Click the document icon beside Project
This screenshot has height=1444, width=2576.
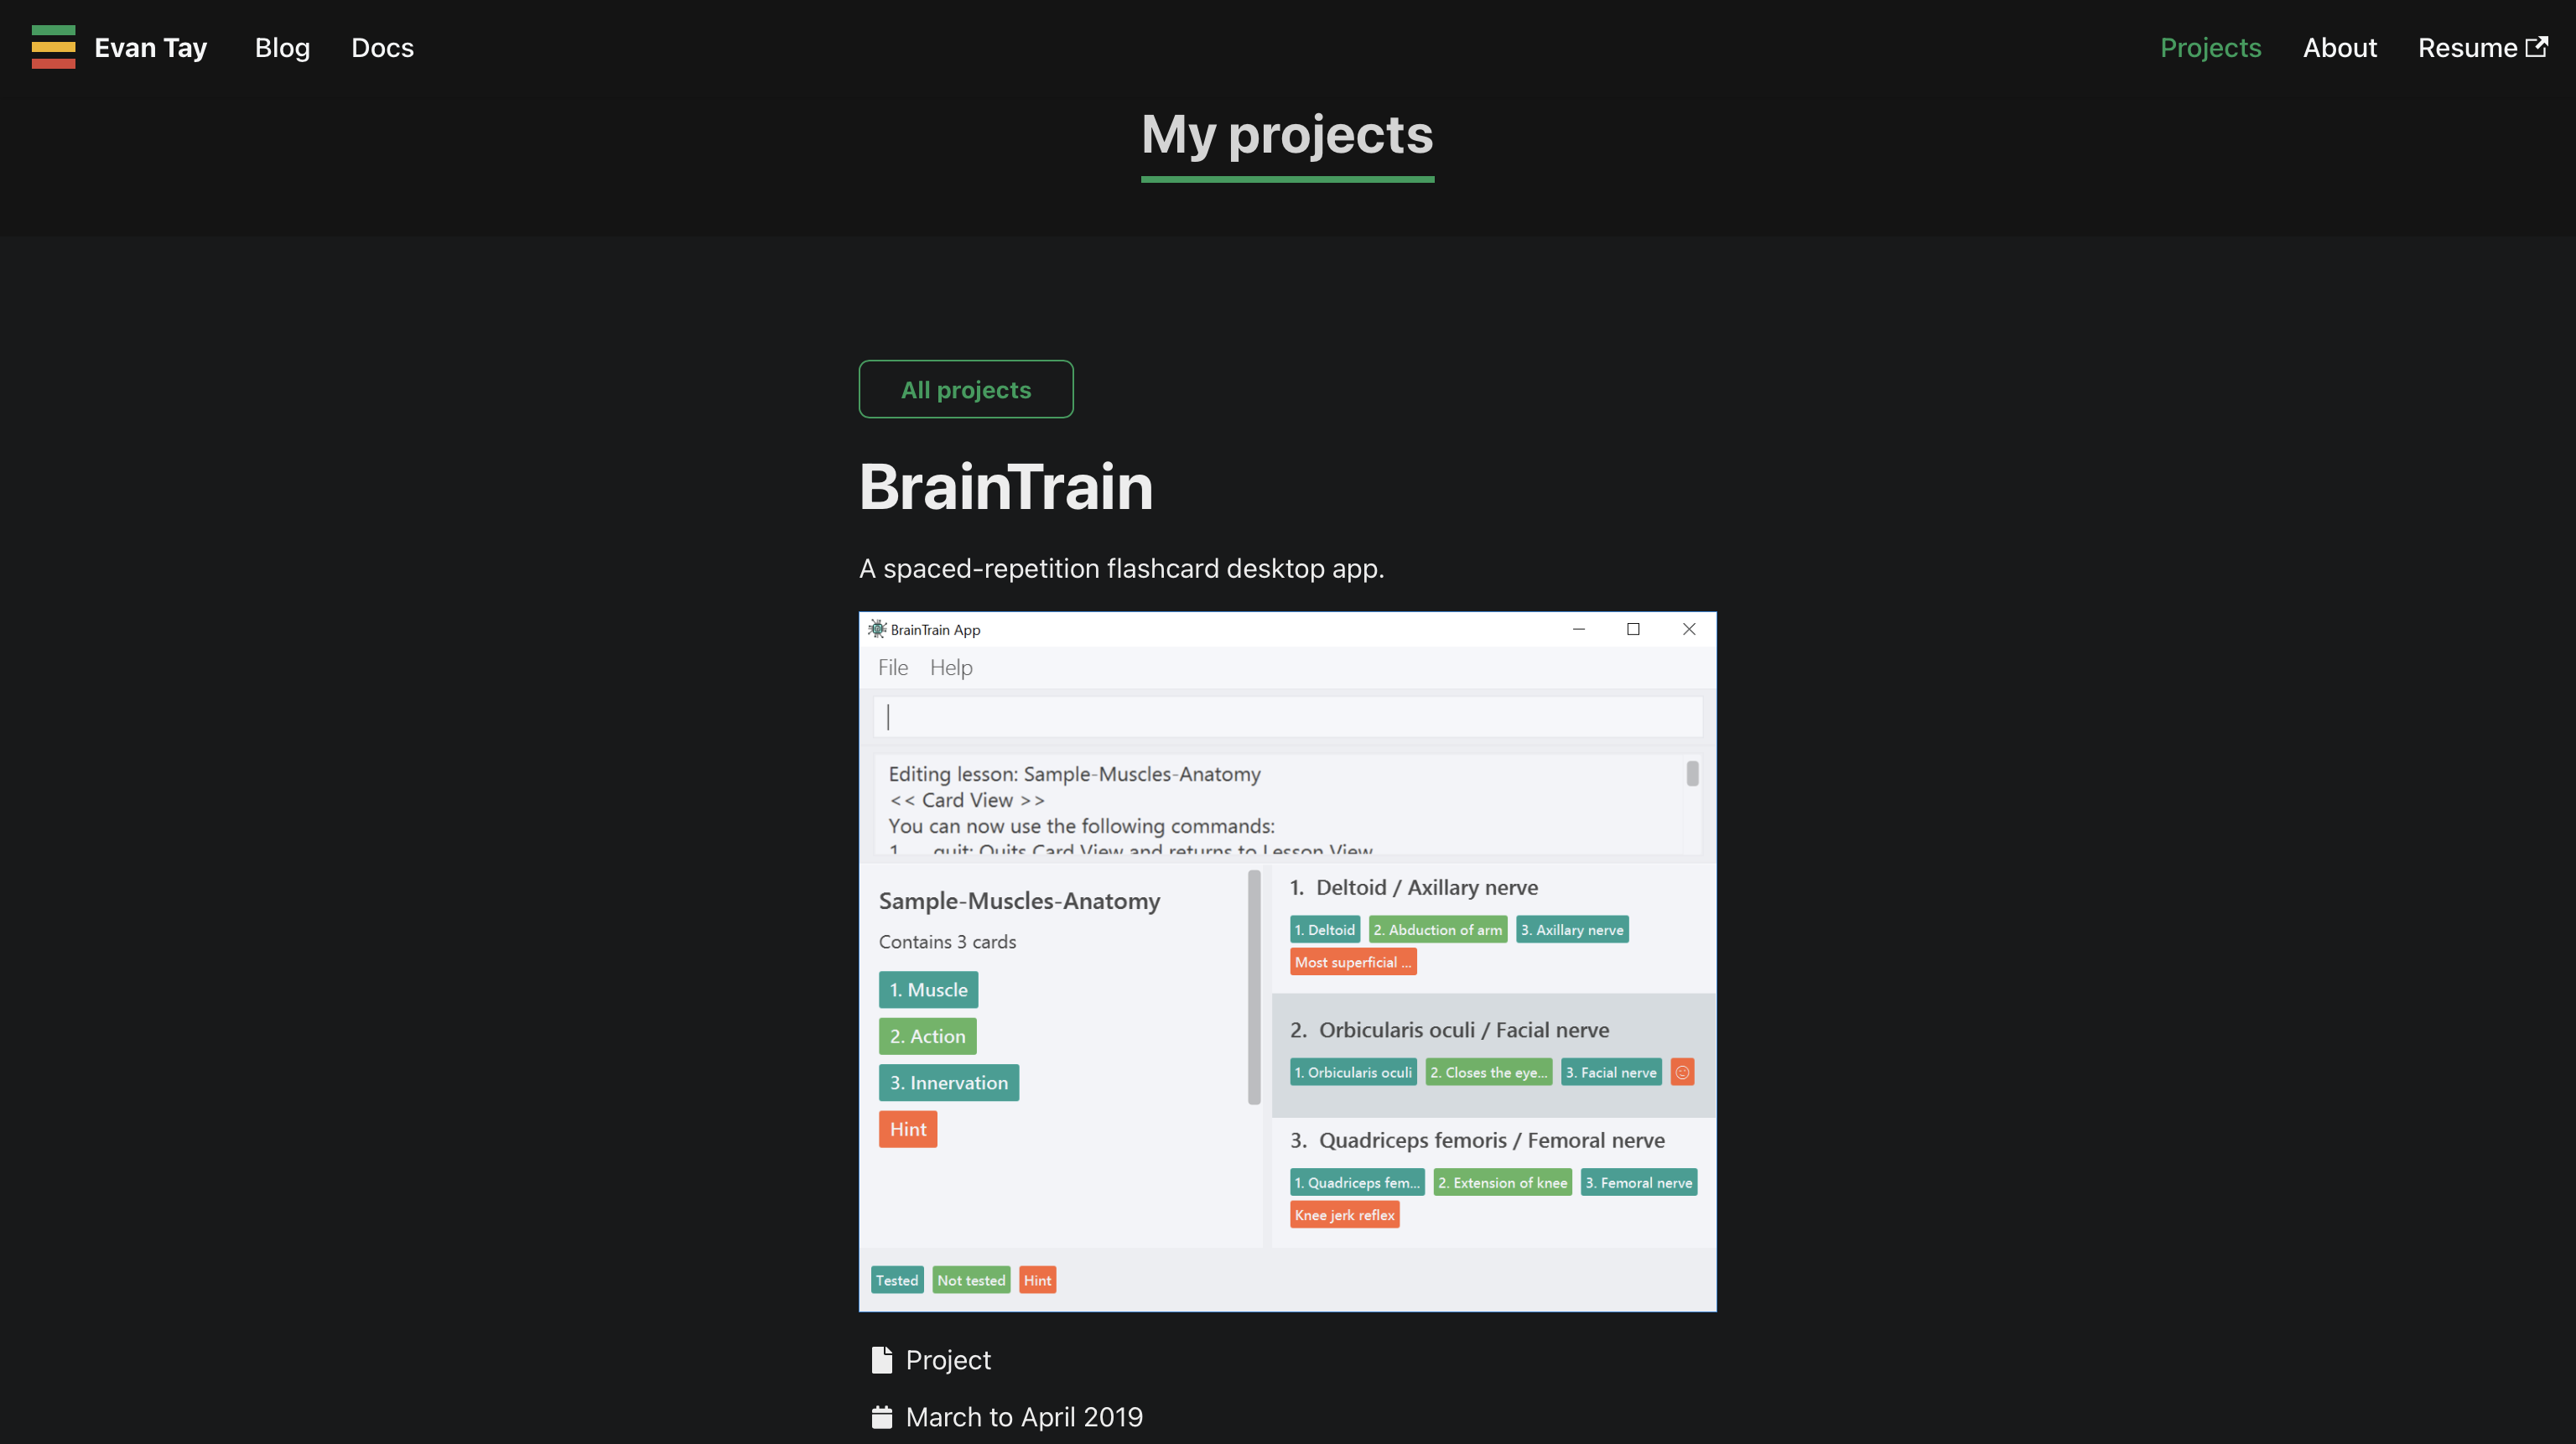click(881, 1359)
